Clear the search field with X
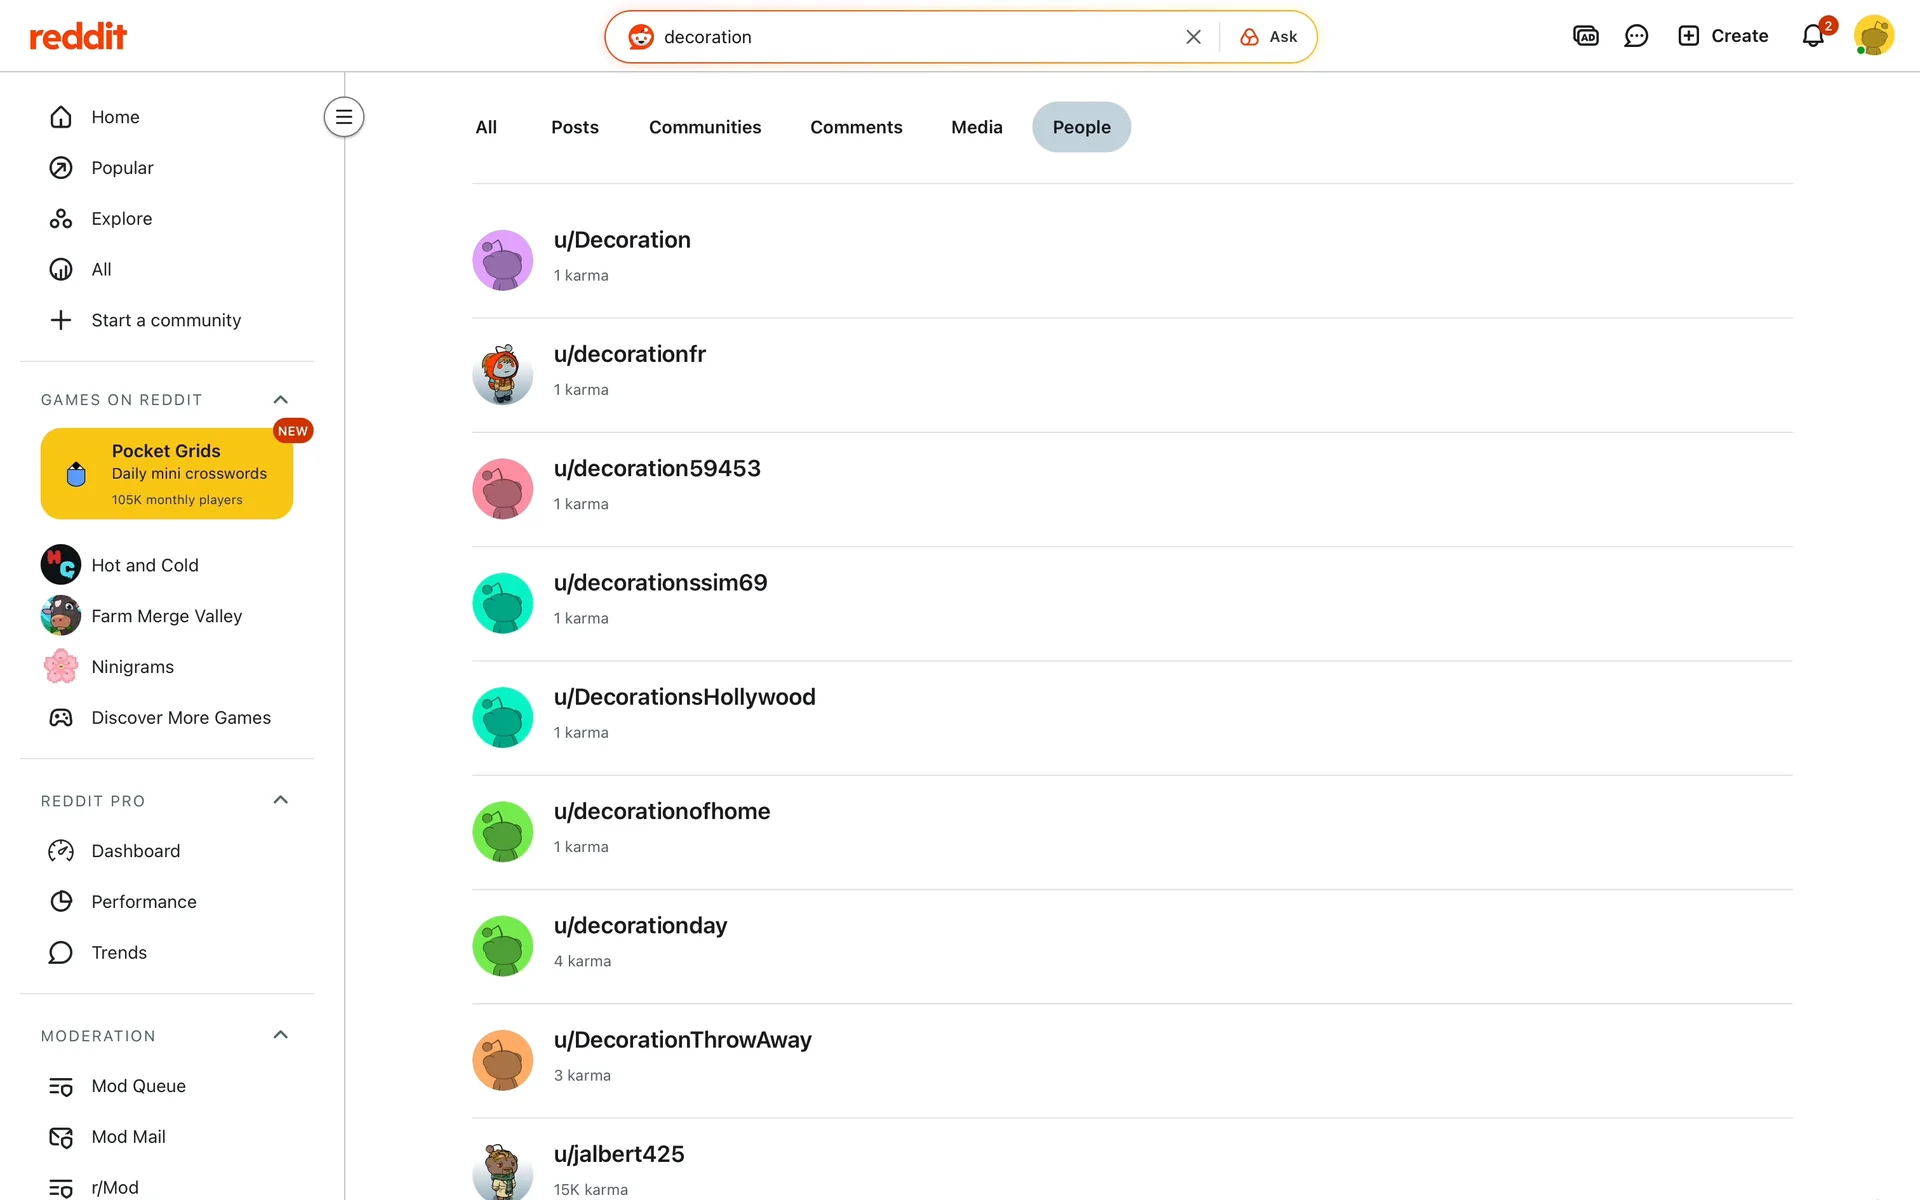 (1193, 37)
